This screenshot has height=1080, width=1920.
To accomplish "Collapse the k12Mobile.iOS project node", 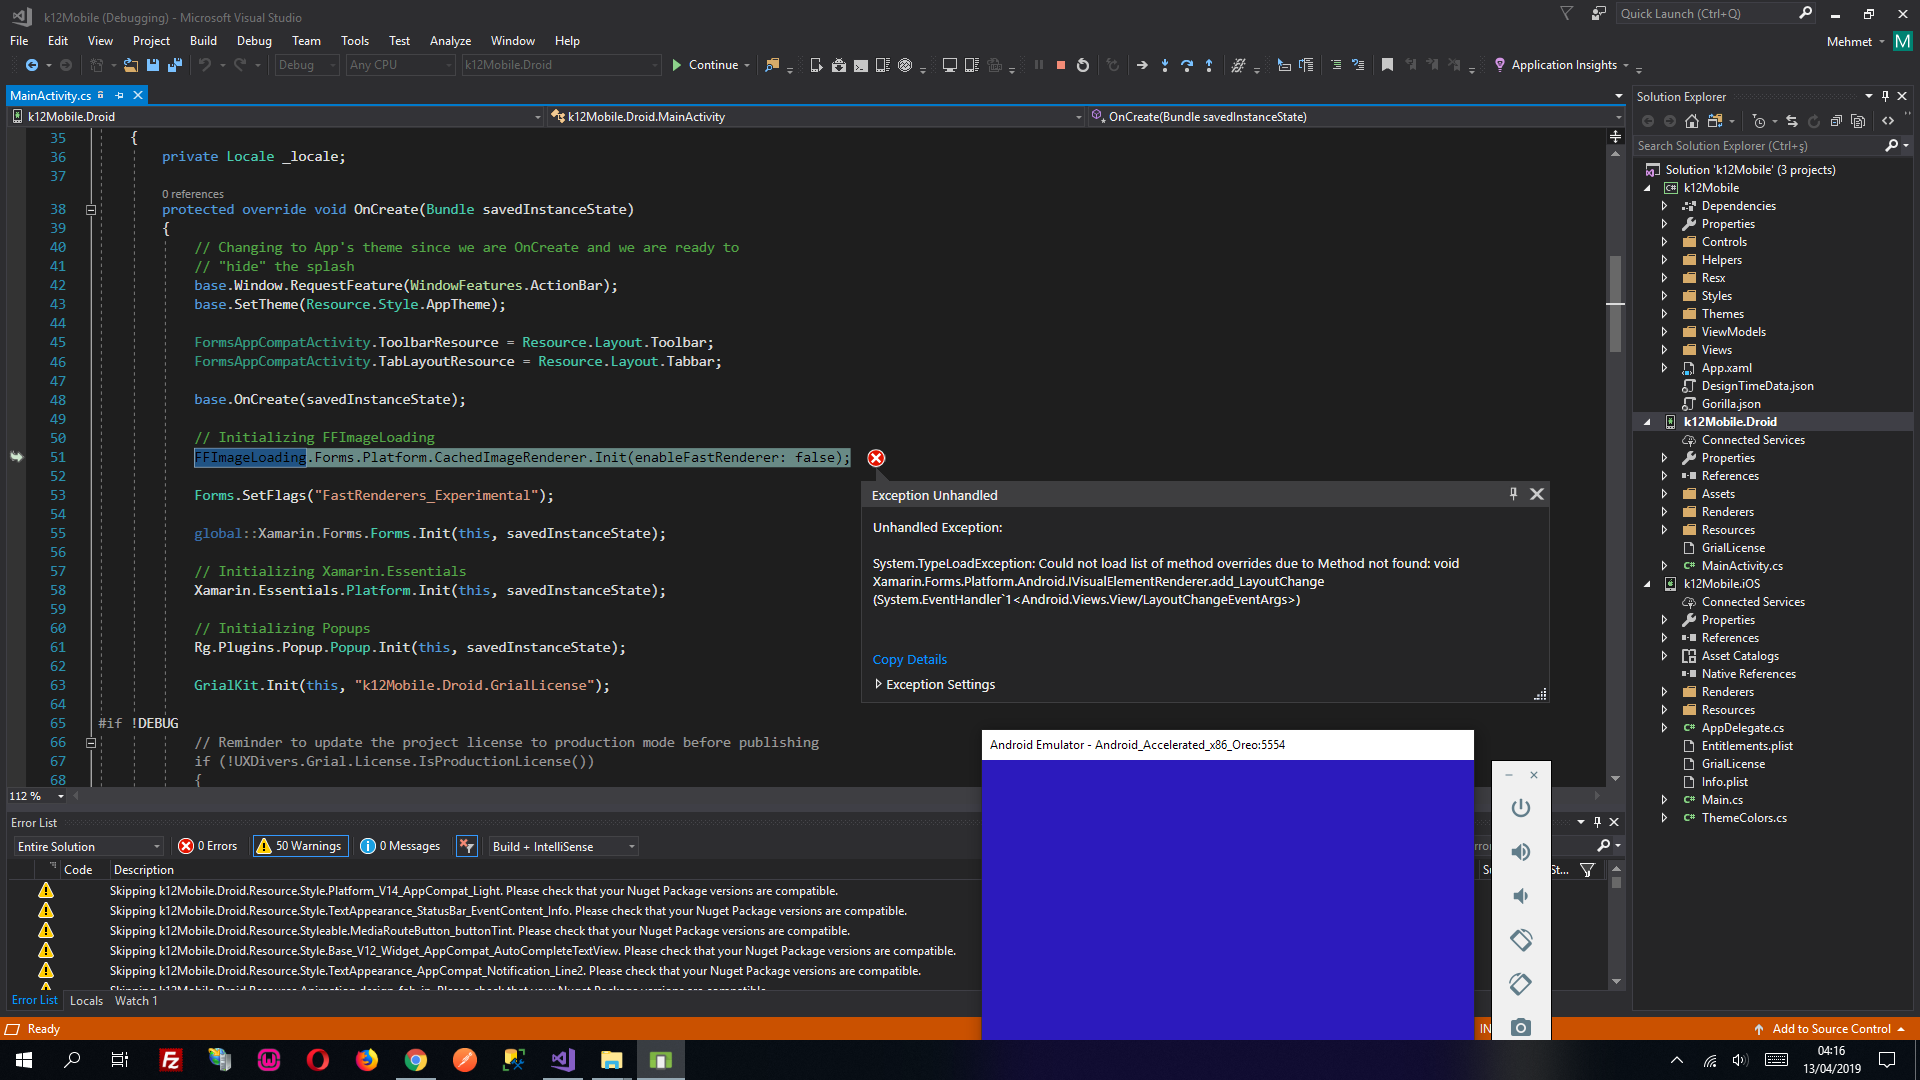I will click(x=1647, y=584).
